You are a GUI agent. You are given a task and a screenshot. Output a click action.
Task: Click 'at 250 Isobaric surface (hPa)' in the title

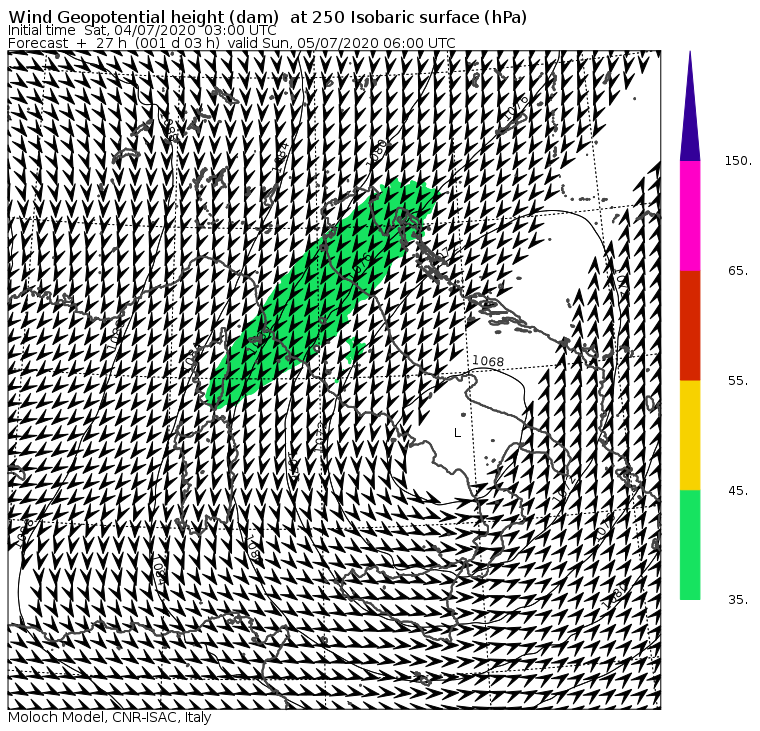(408, 17)
